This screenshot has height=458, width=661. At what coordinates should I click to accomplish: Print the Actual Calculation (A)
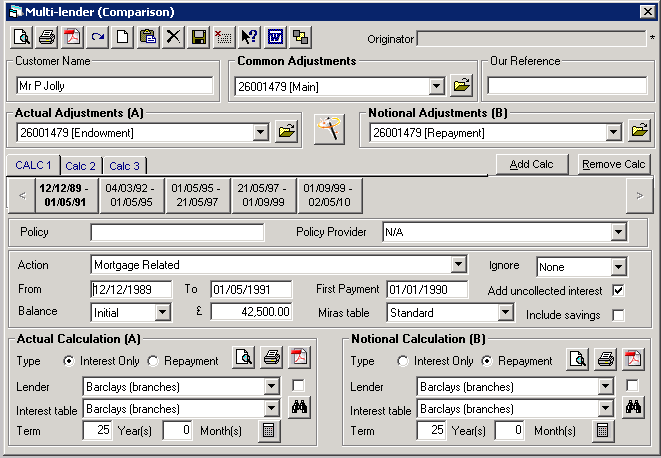pyautogui.click(x=271, y=358)
